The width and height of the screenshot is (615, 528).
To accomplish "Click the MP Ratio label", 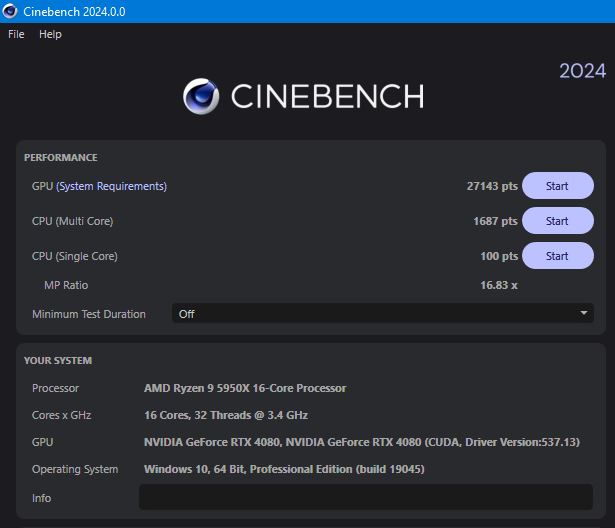I will tap(66, 285).
